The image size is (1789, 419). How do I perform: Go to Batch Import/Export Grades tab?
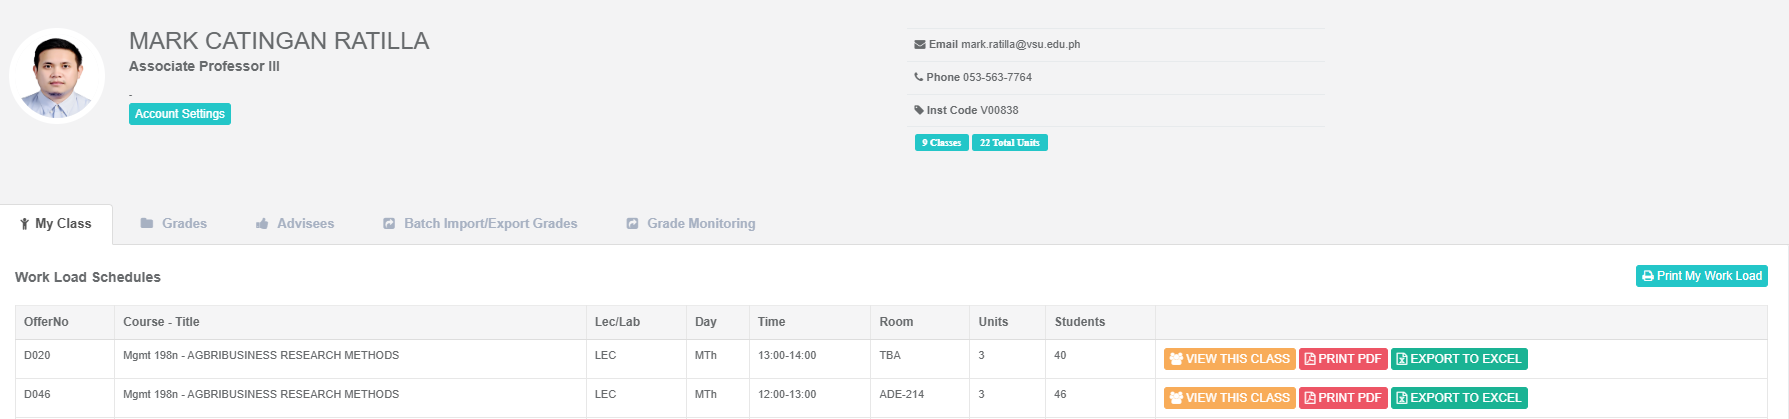tap(480, 224)
